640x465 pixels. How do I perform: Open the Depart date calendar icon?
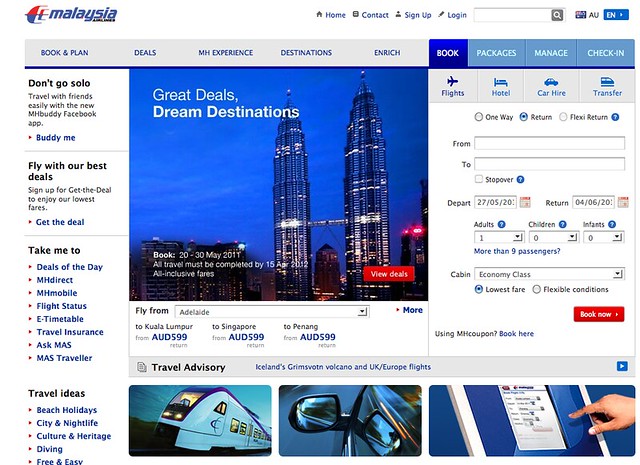(x=525, y=202)
